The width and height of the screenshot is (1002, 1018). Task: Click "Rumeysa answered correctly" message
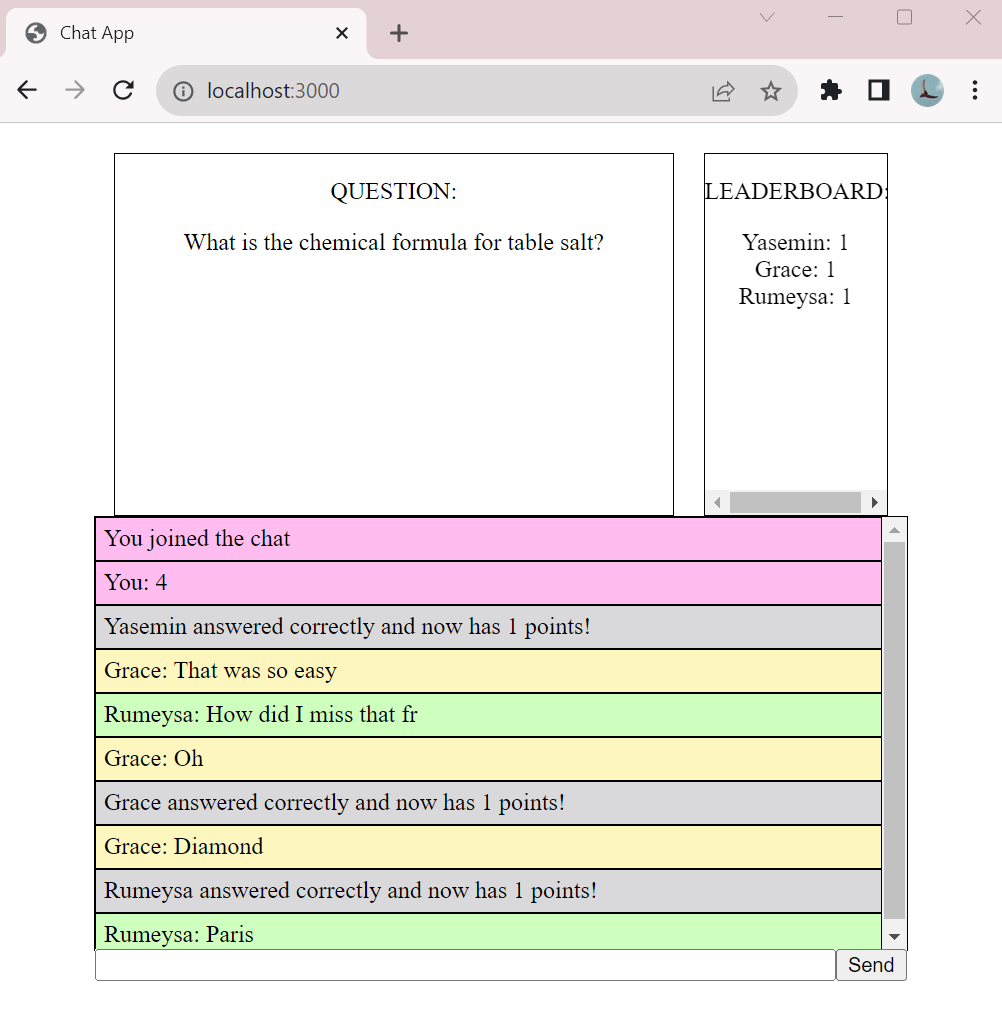tap(488, 891)
